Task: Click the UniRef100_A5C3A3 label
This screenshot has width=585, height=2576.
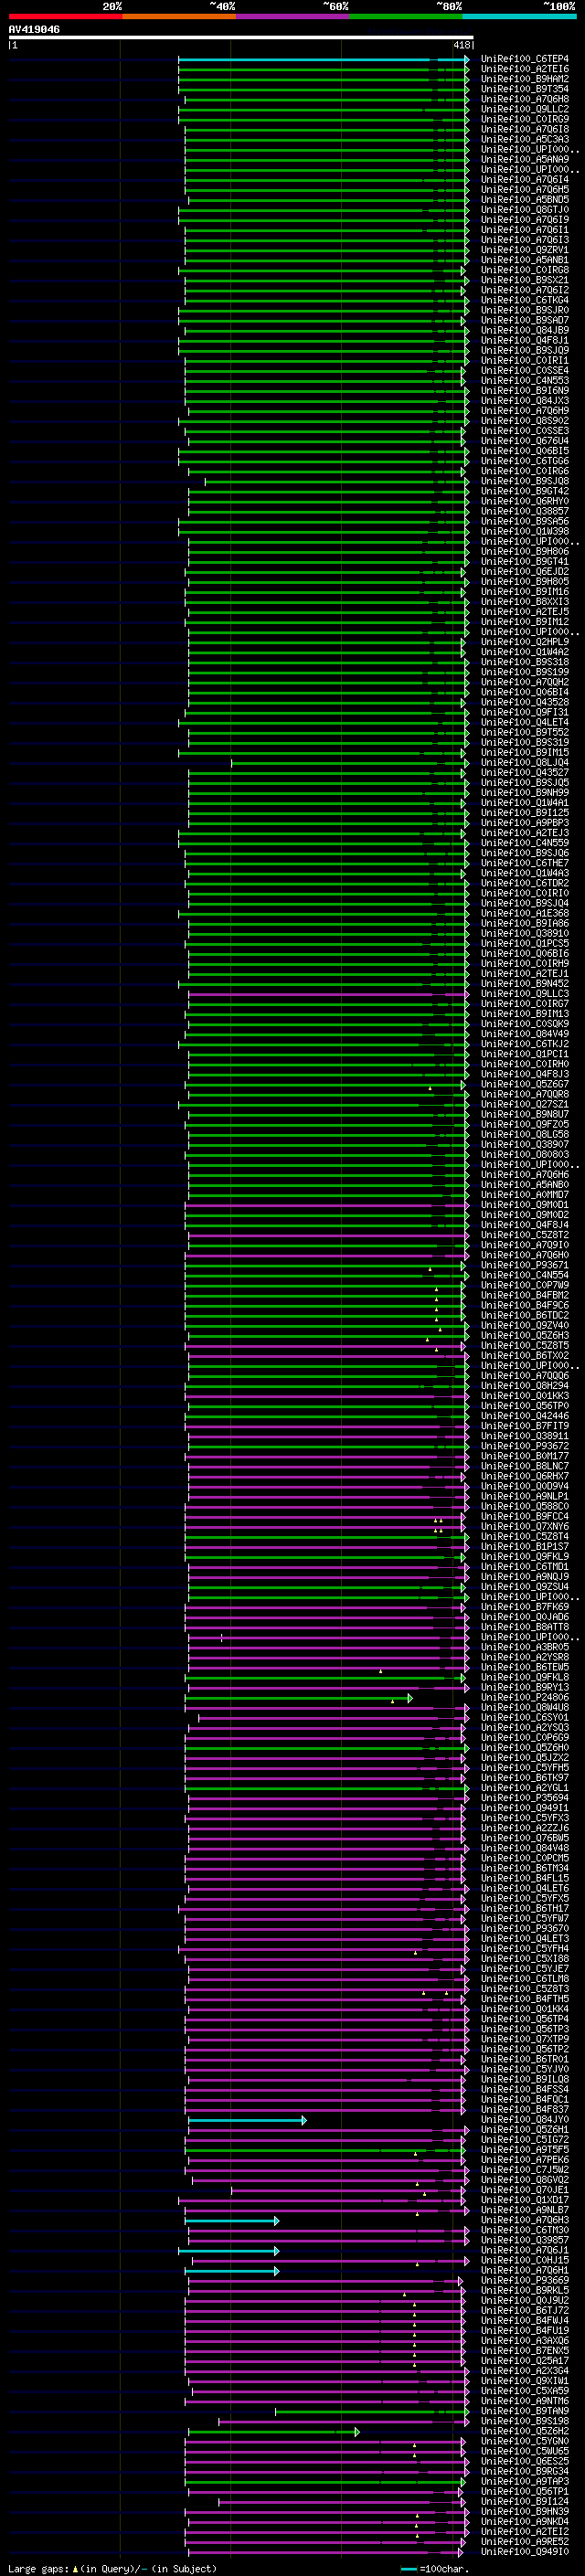Action: pos(525,139)
